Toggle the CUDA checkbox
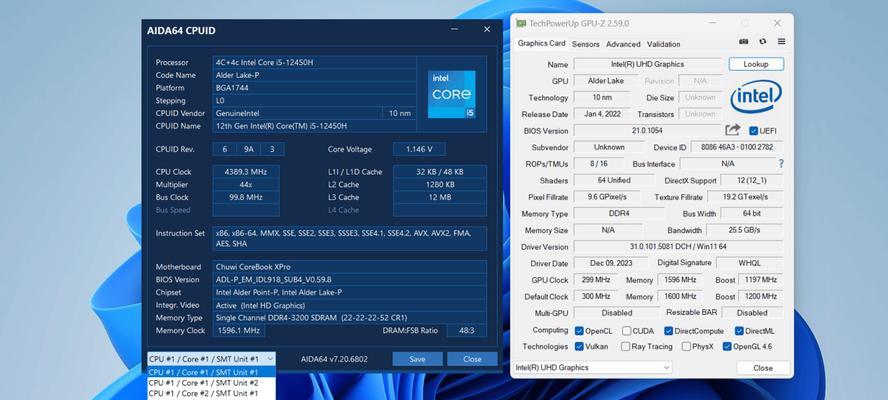Screen dimensions: 888x400 (626, 331)
